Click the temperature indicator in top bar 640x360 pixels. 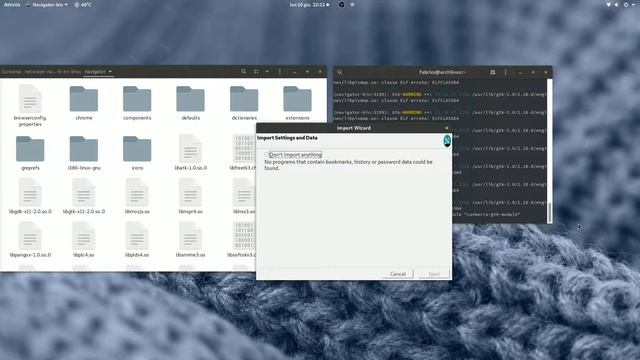coord(83,5)
